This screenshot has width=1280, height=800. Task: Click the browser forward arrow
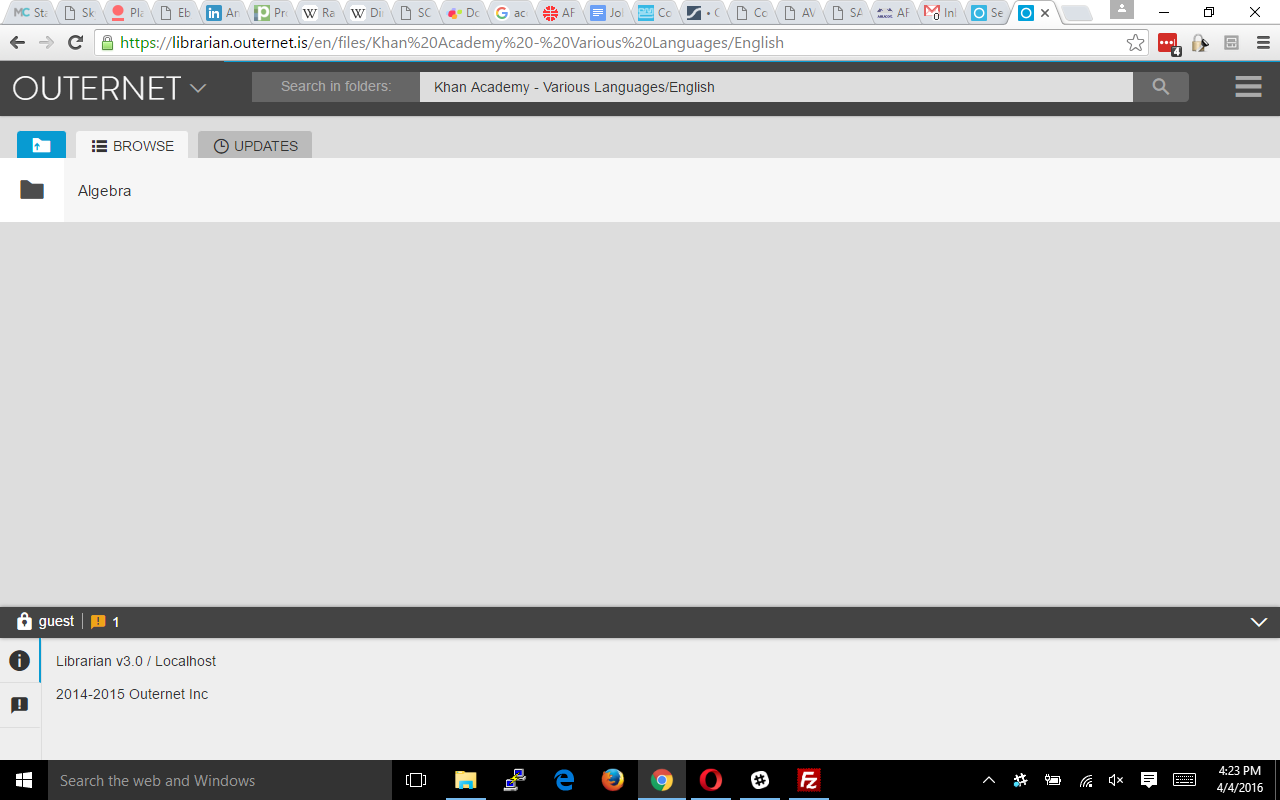[x=46, y=43]
